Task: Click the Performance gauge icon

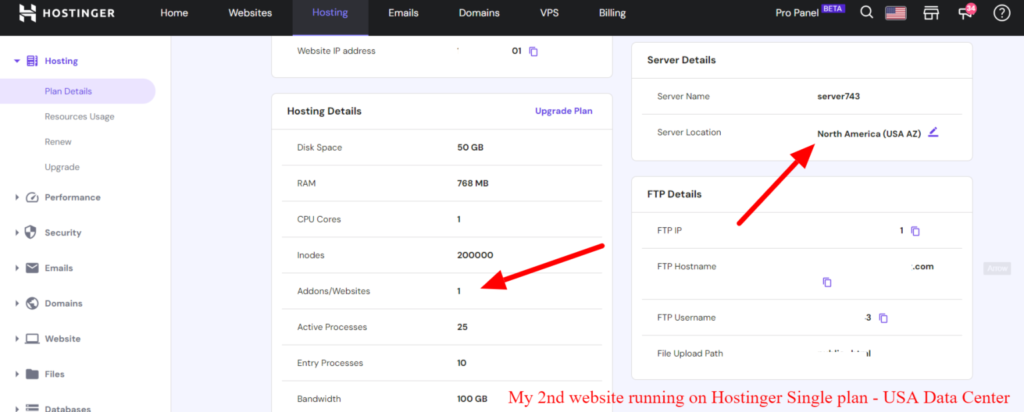Action: (x=32, y=197)
